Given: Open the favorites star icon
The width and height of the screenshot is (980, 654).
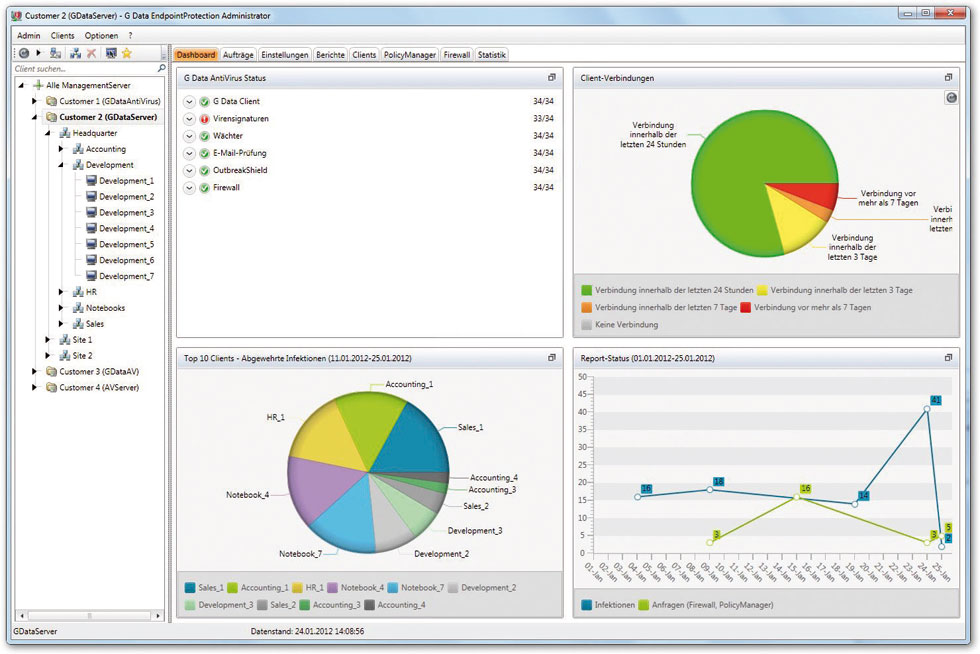Looking at the screenshot, I should point(128,52).
